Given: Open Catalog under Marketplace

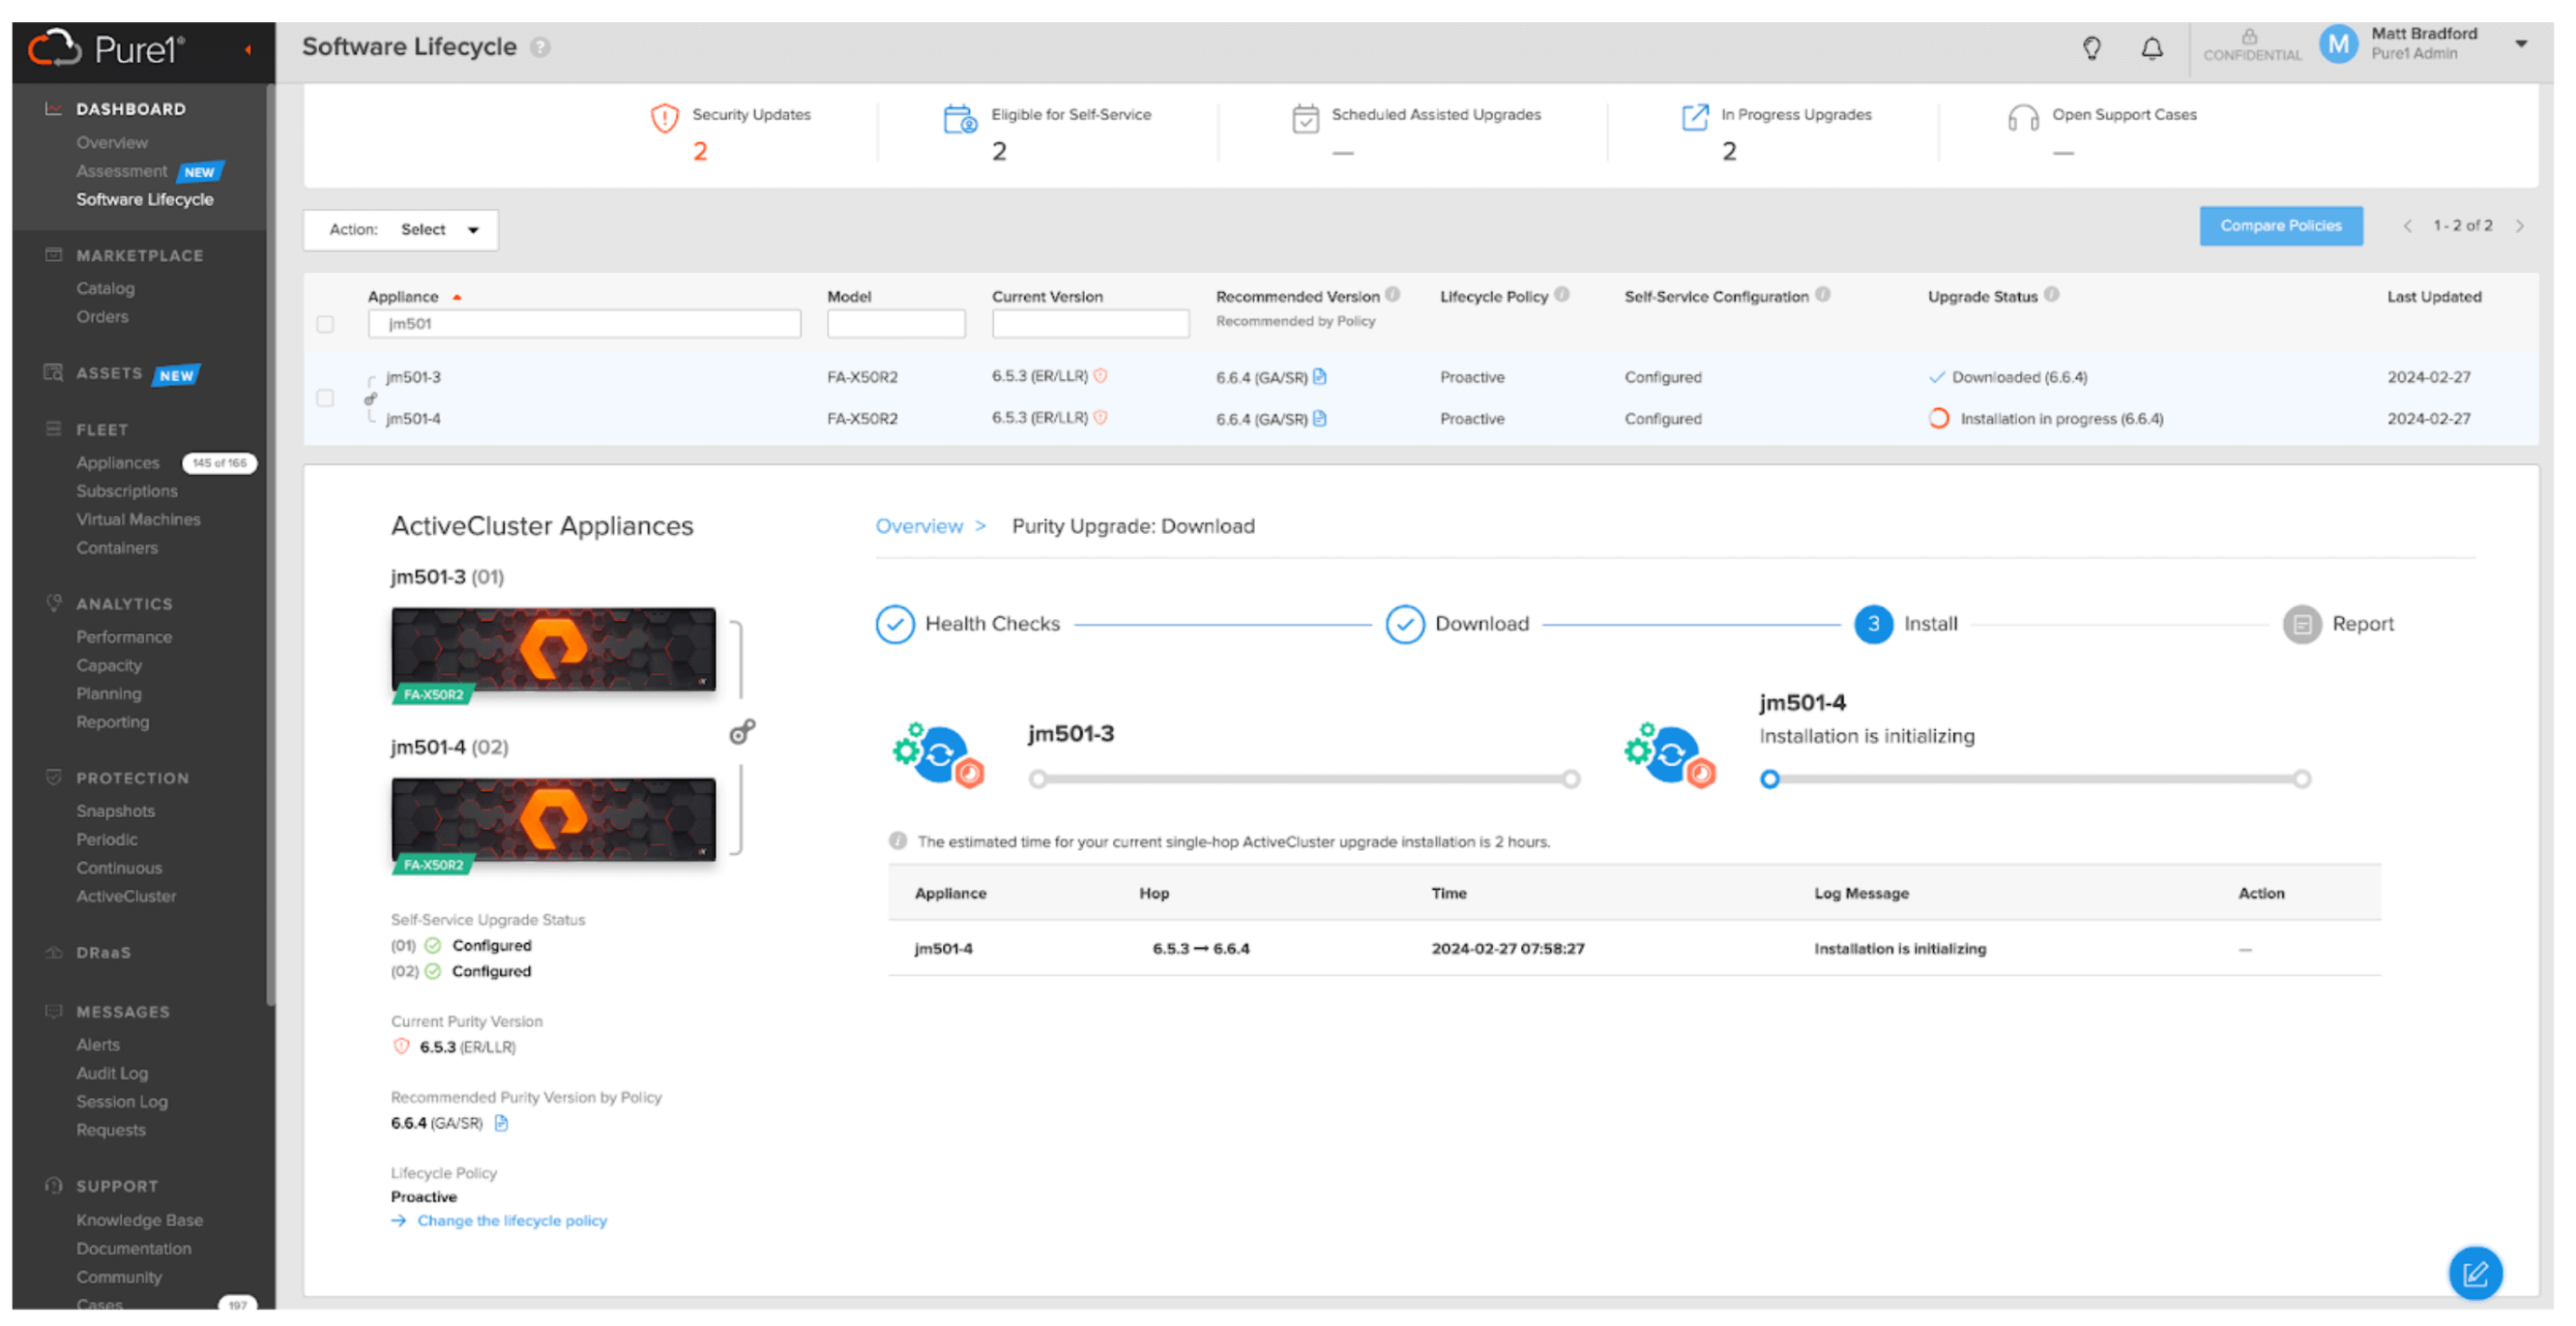Looking at the screenshot, I should point(105,288).
